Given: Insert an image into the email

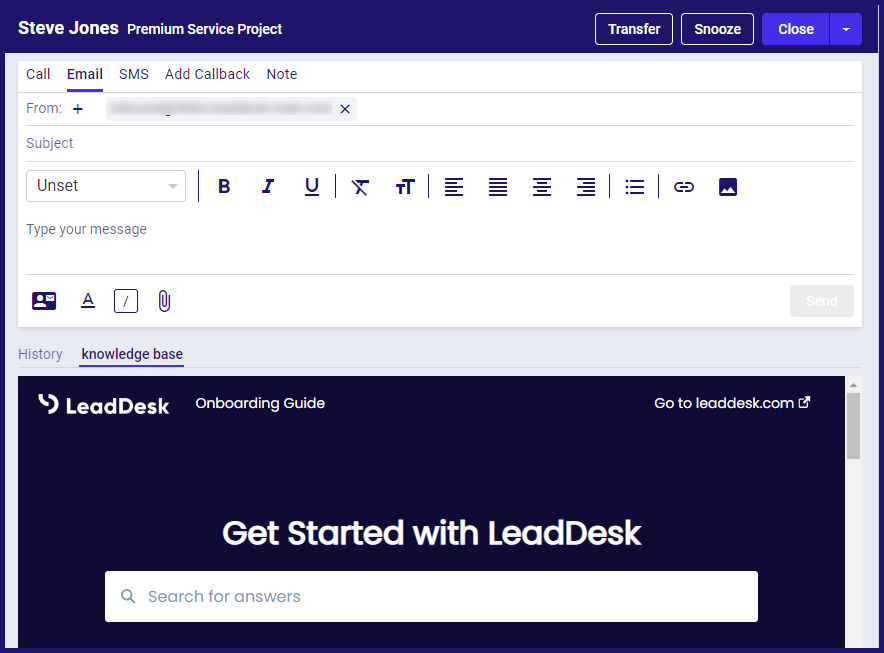Looking at the screenshot, I should tap(728, 187).
